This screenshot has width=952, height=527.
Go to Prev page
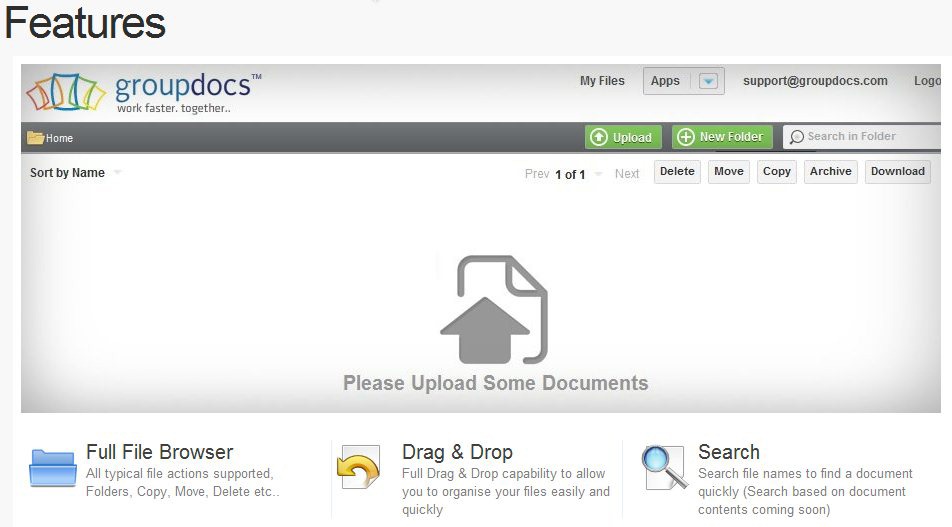pos(537,174)
